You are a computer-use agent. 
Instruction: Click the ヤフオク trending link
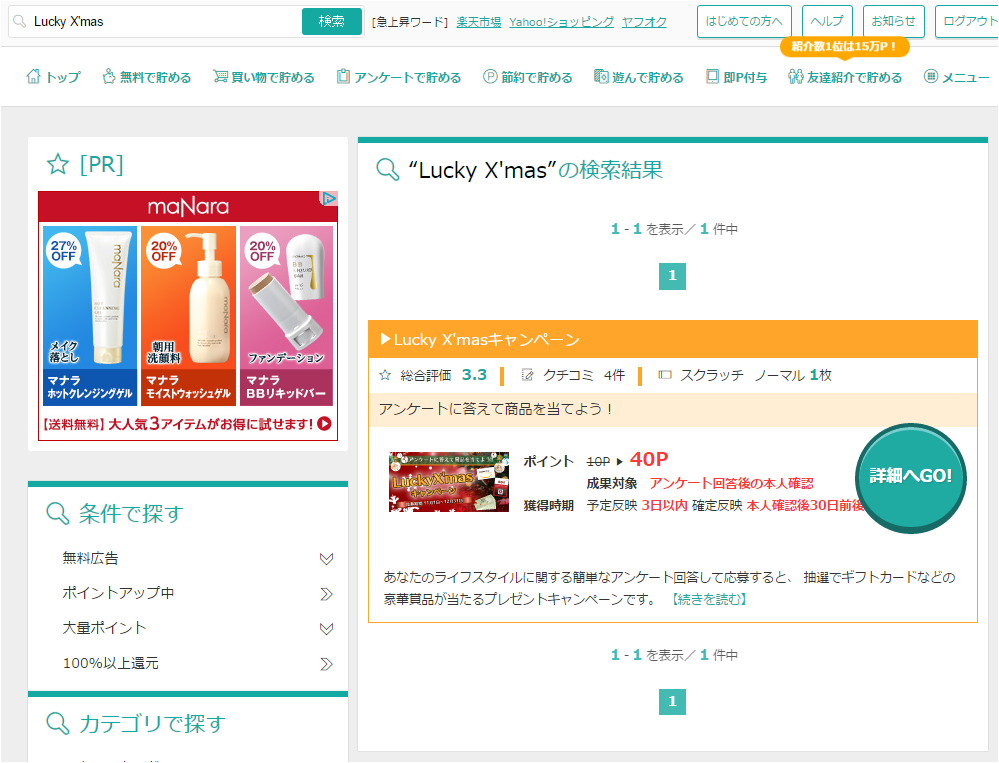[644, 22]
